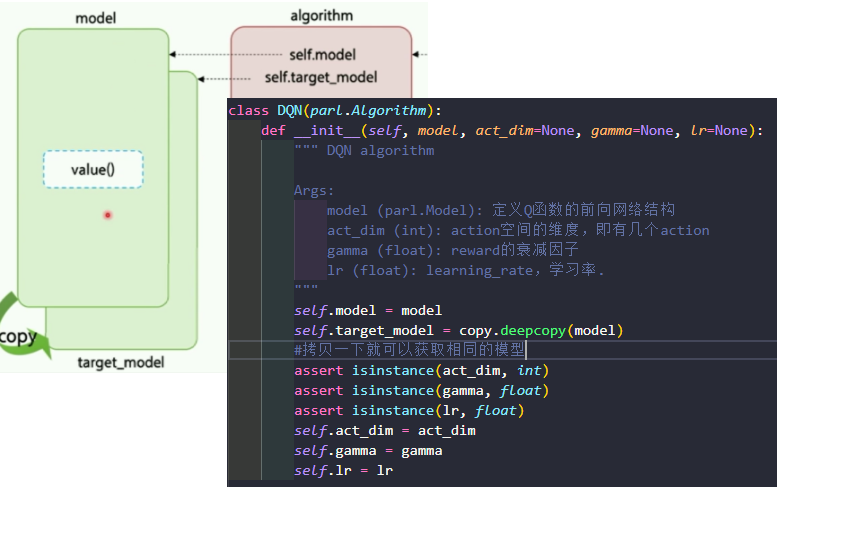Image resolution: width=858 pixels, height=558 pixels.
Task: Click the "model (parl.Model)" docstring line
Action: pos(501,210)
